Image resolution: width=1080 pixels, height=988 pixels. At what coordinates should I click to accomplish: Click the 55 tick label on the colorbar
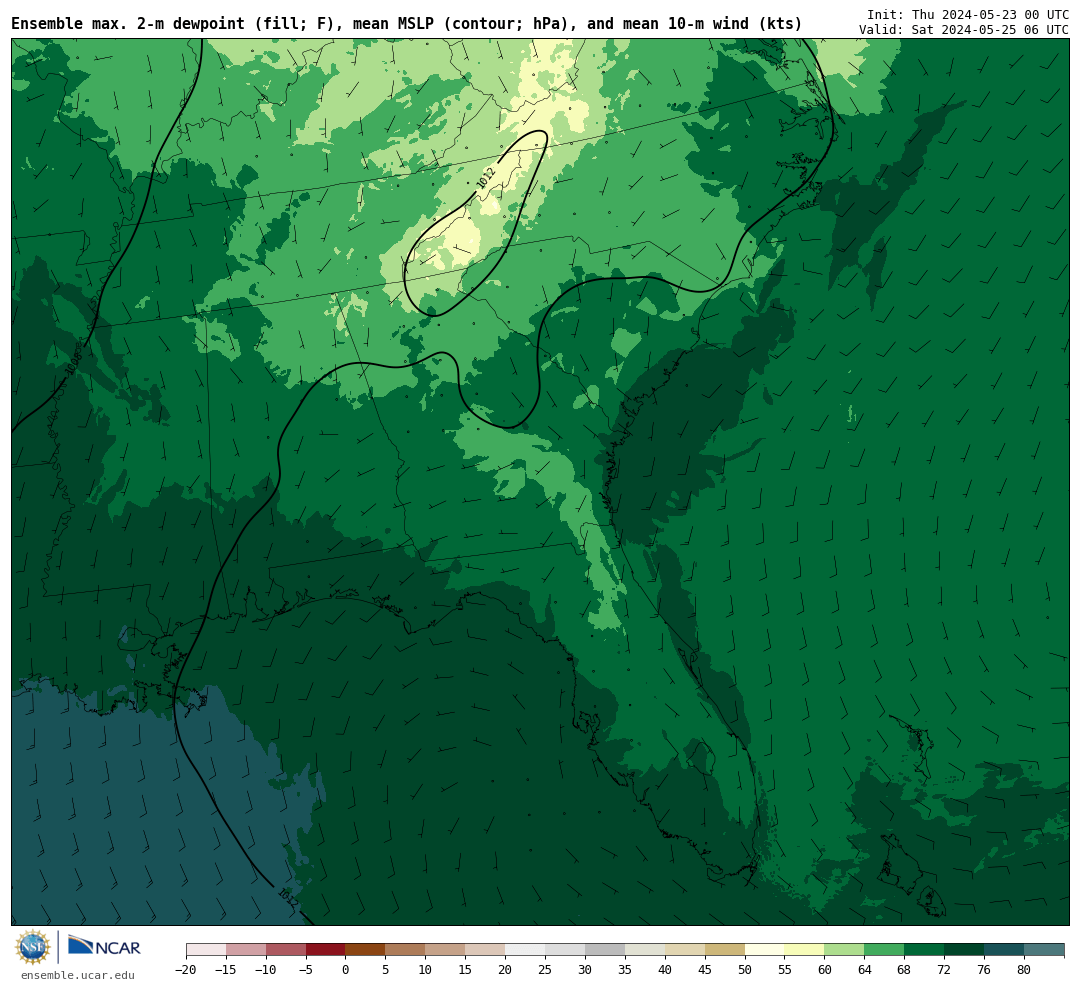(785, 970)
